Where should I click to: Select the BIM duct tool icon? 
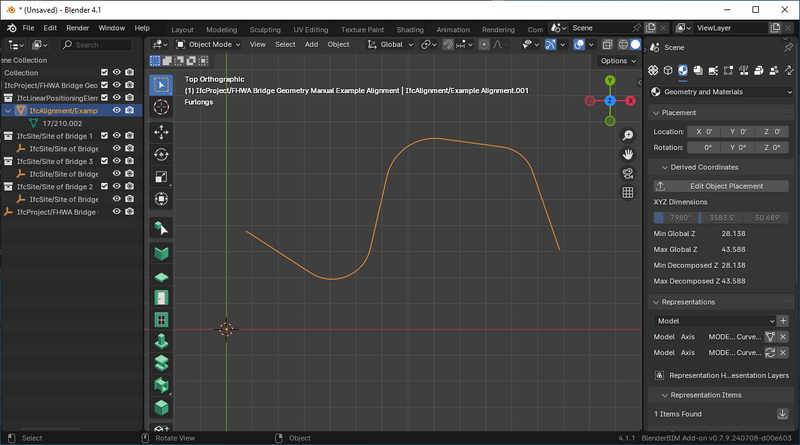[161, 385]
